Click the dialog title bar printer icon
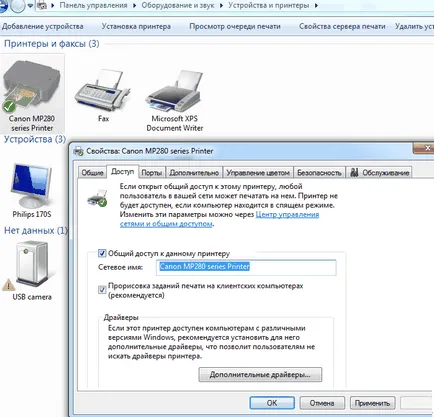This screenshot has height=417, width=434. point(79,151)
